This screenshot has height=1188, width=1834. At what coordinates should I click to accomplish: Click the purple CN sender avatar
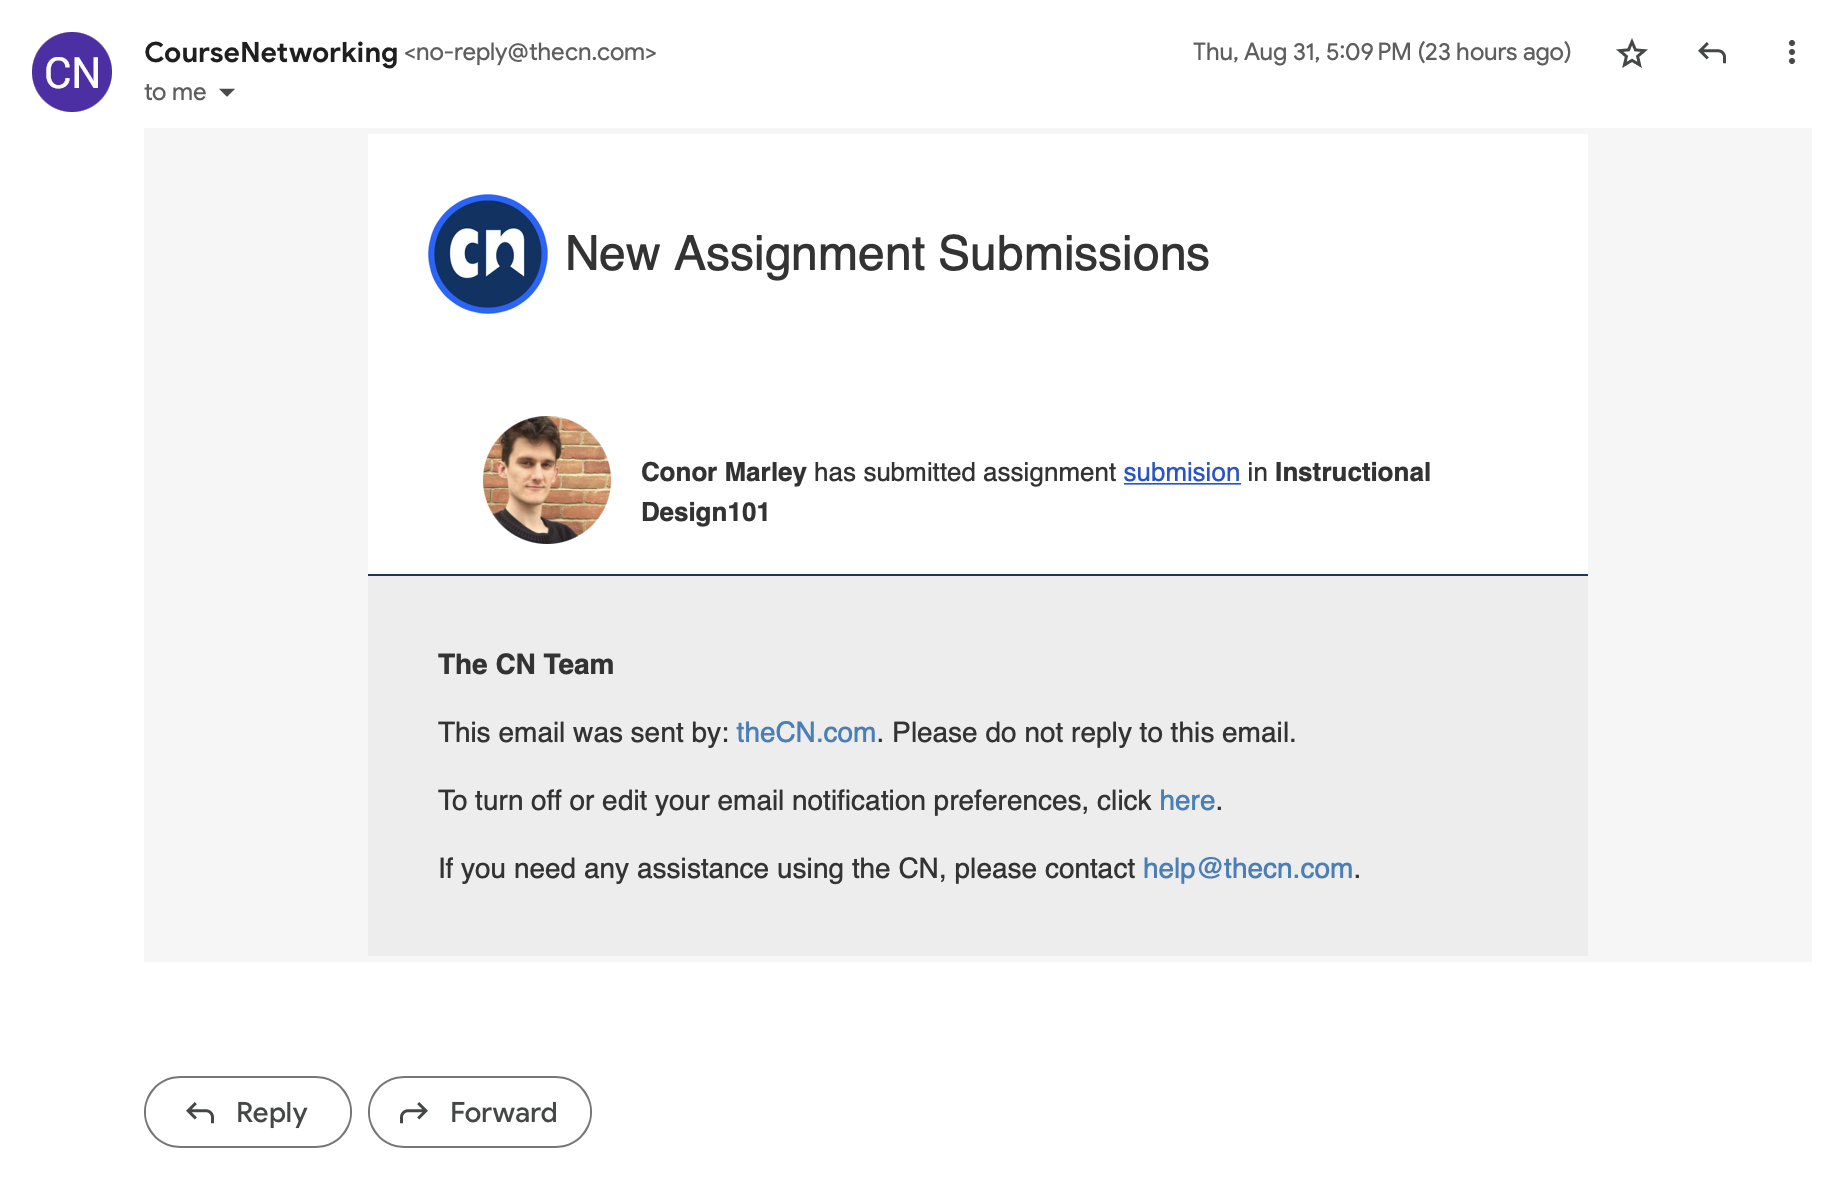tap(72, 72)
